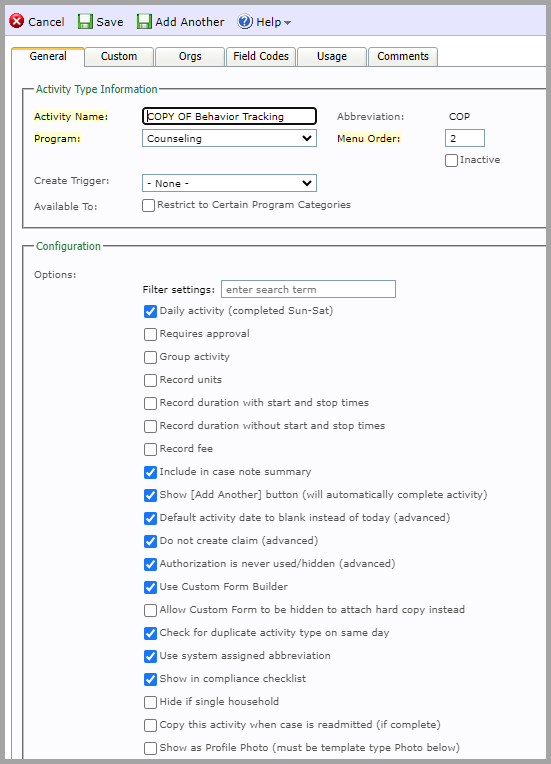This screenshot has width=551, height=764.
Task: Switch to the Custom tab
Action: click(x=119, y=57)
